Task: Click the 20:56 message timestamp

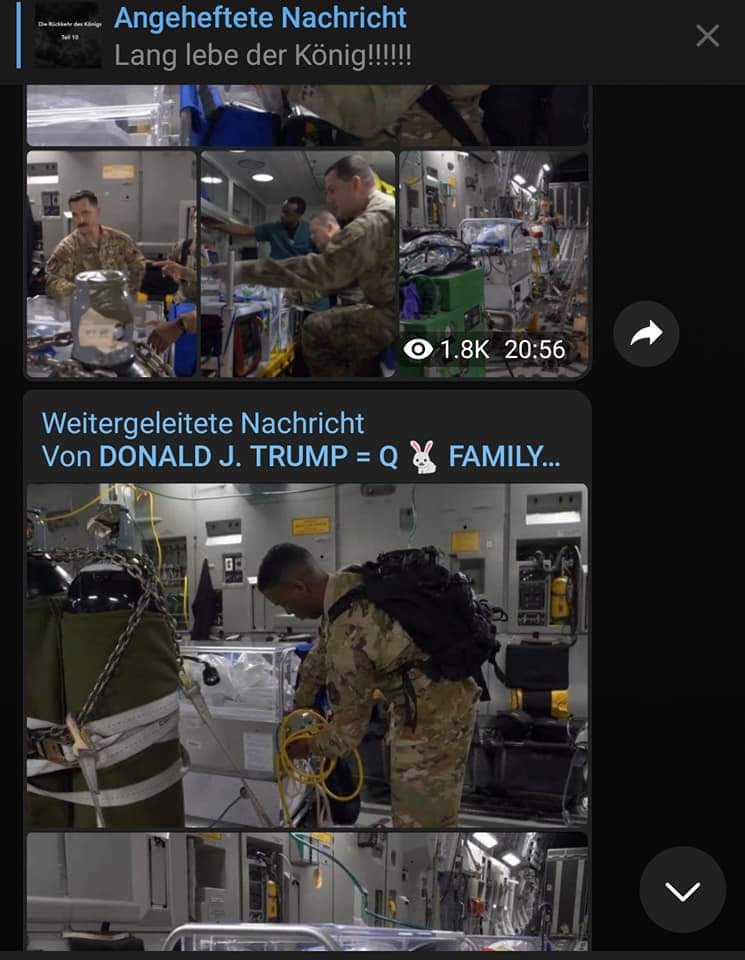Action: click(534, 350)
